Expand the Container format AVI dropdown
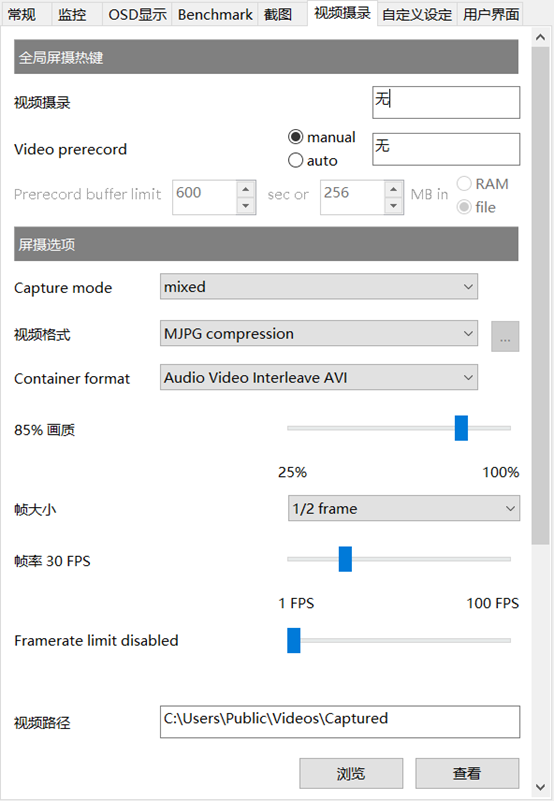 coord(319,377)
